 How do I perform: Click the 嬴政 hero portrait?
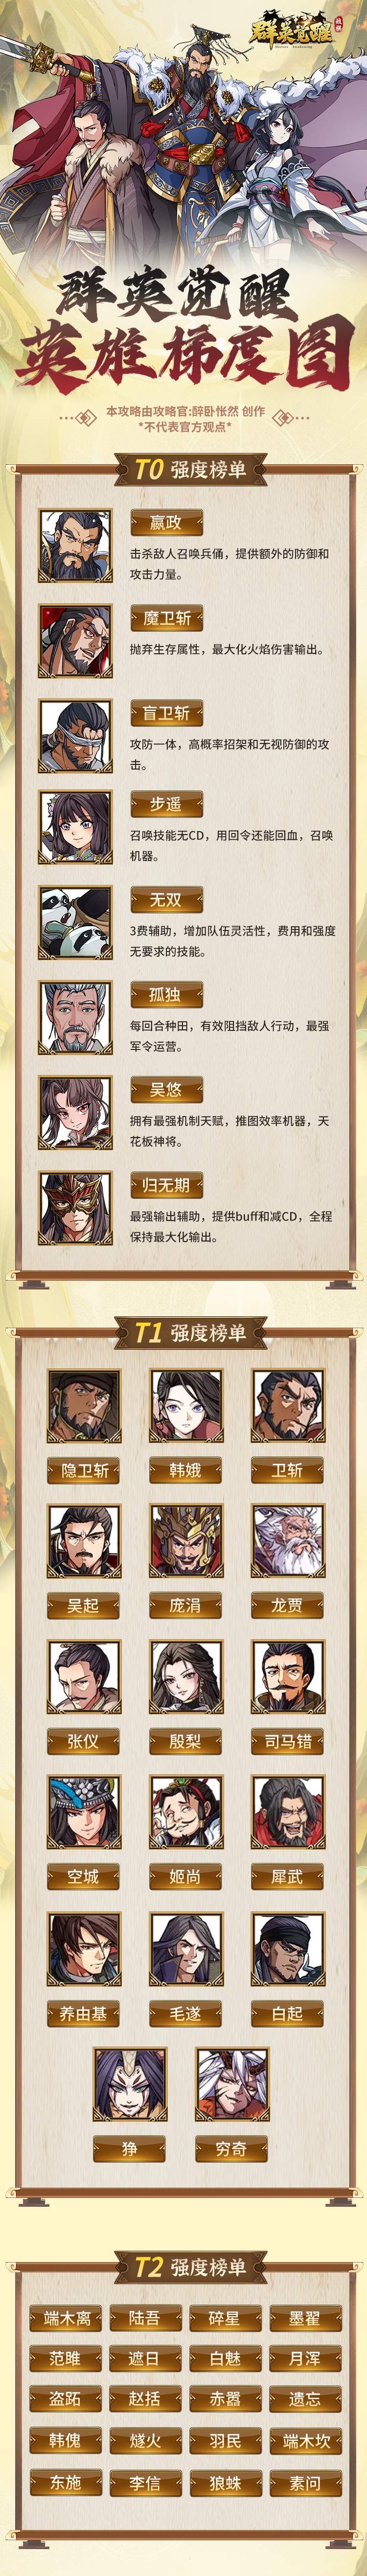coord(75,546)
